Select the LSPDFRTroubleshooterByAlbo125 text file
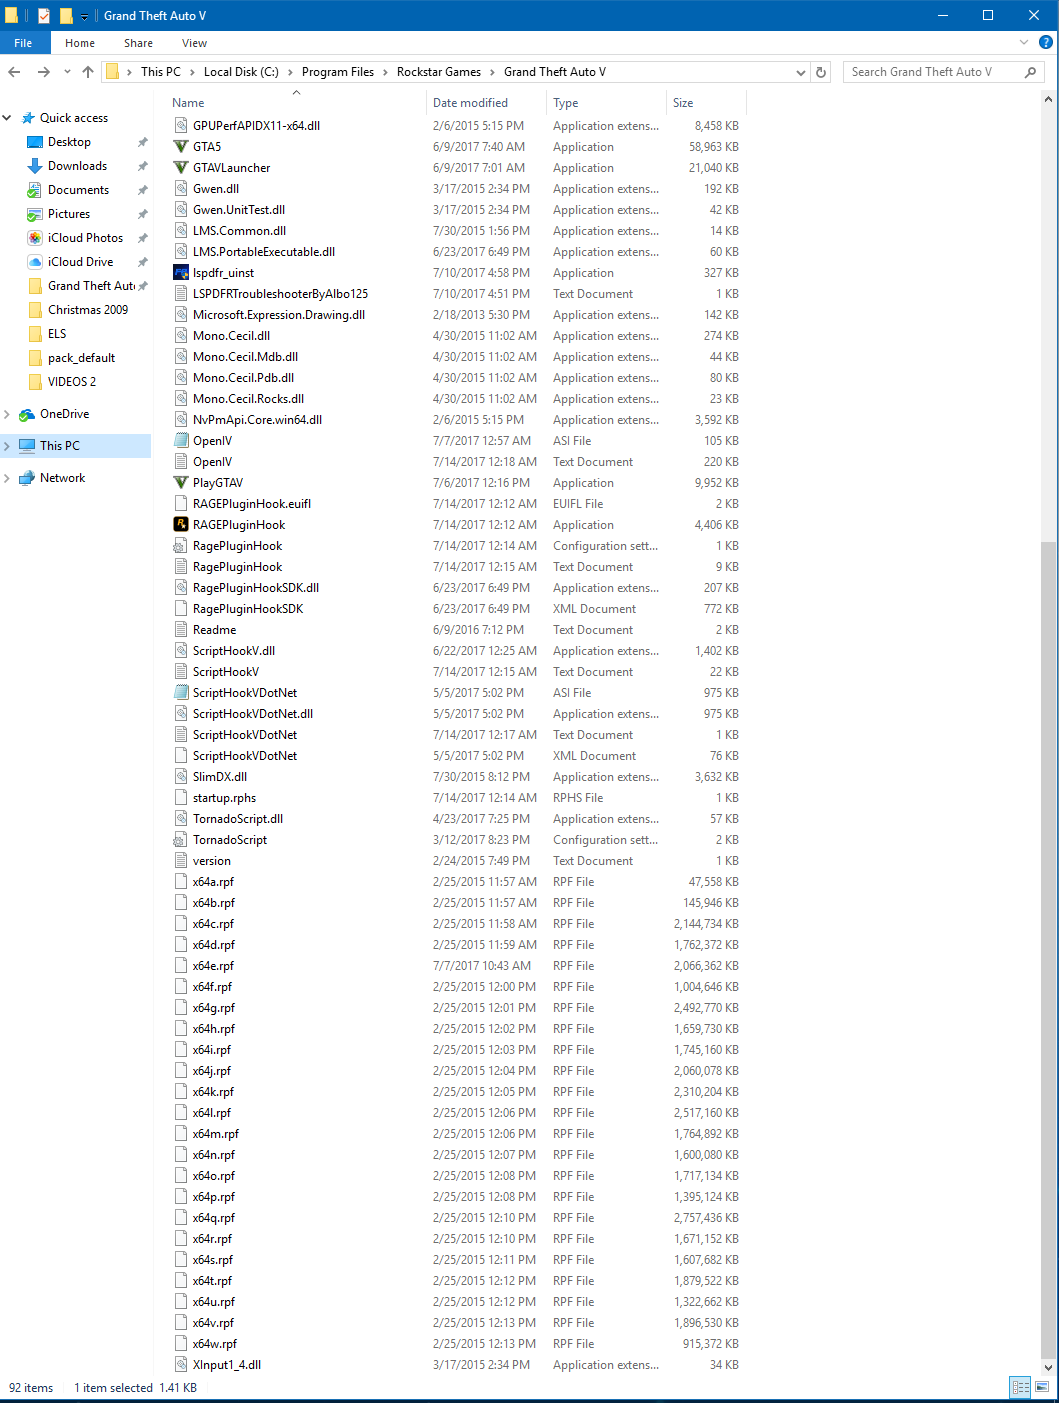Viewport: 1059px width, 1403px height. click(x=280, y=294)
